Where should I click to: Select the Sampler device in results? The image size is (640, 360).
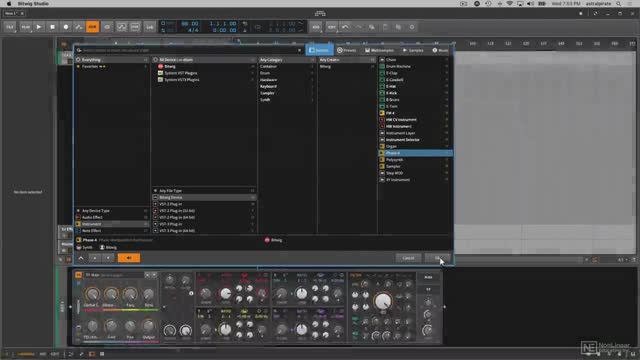tap(415, 166)
